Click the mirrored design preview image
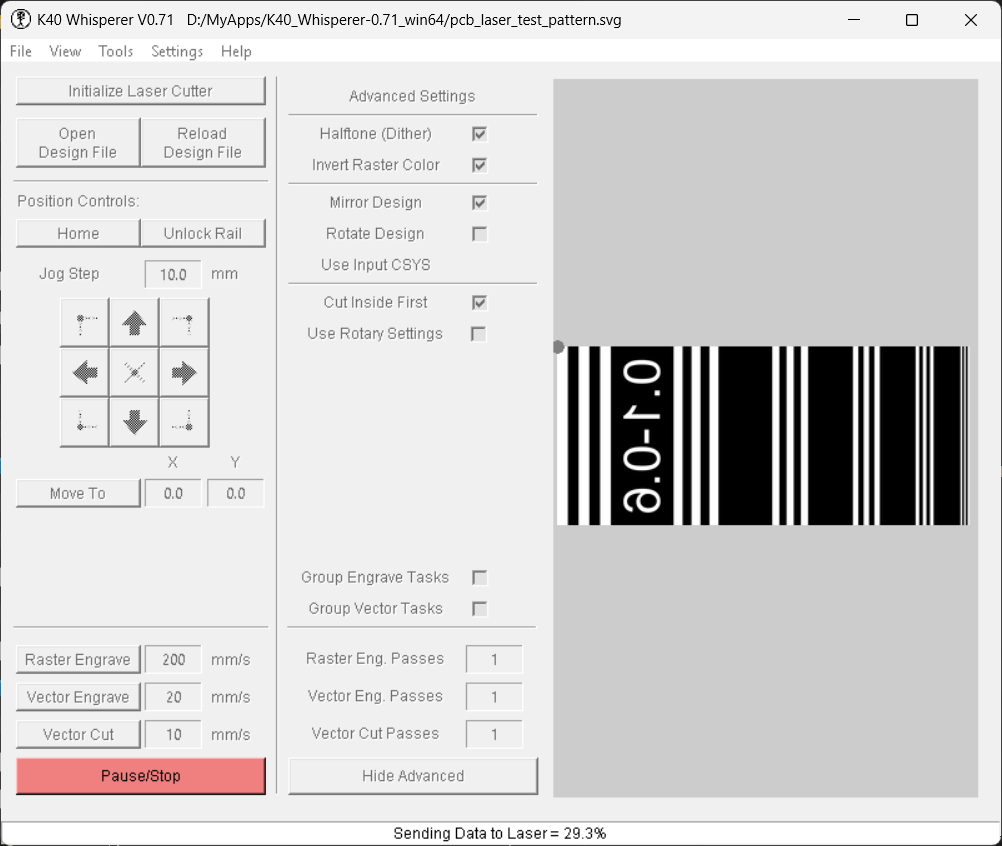 click(x=763, y=436)
